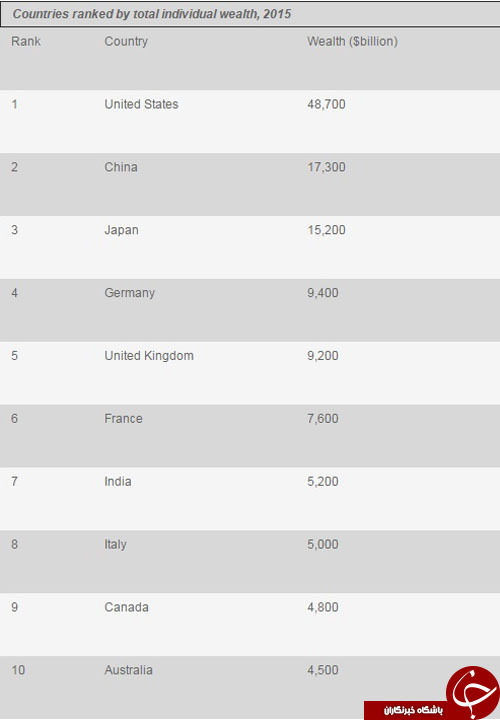Click the 17,300 wealth value
The image size is (500, 720).
(326, 167)
